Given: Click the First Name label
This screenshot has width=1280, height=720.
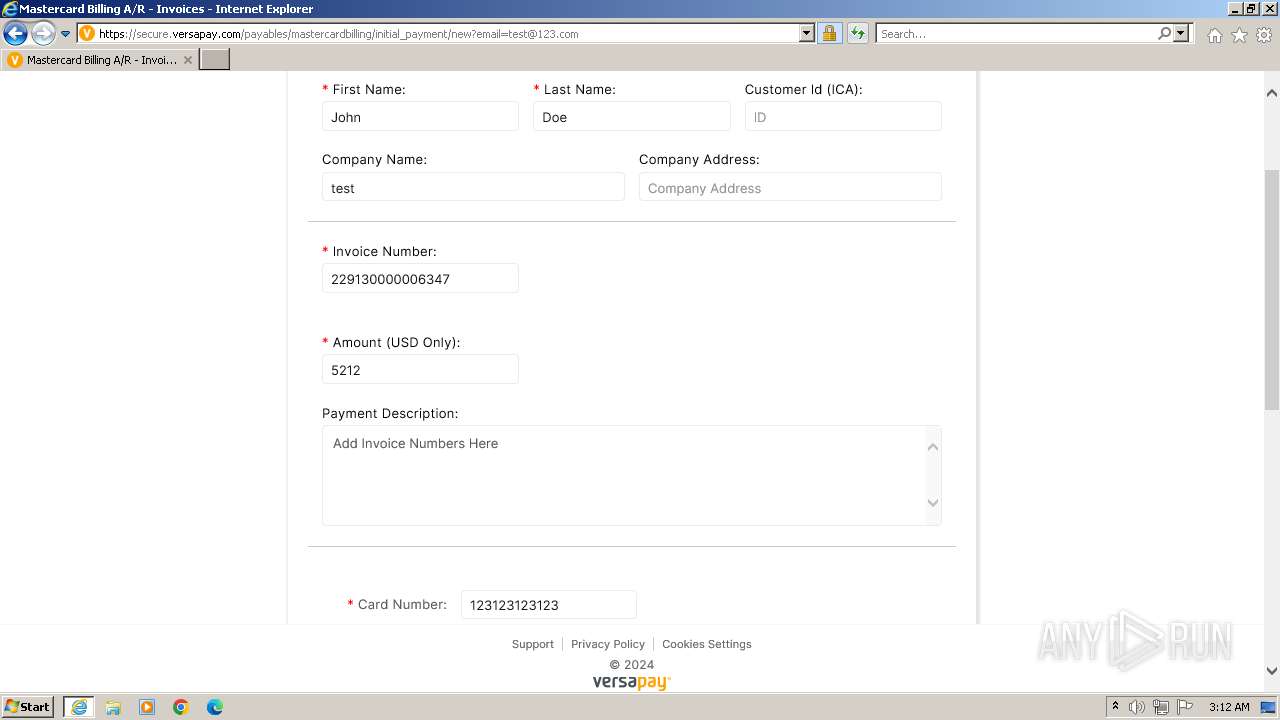Looking at the screenshot, I should click(369, 89).
